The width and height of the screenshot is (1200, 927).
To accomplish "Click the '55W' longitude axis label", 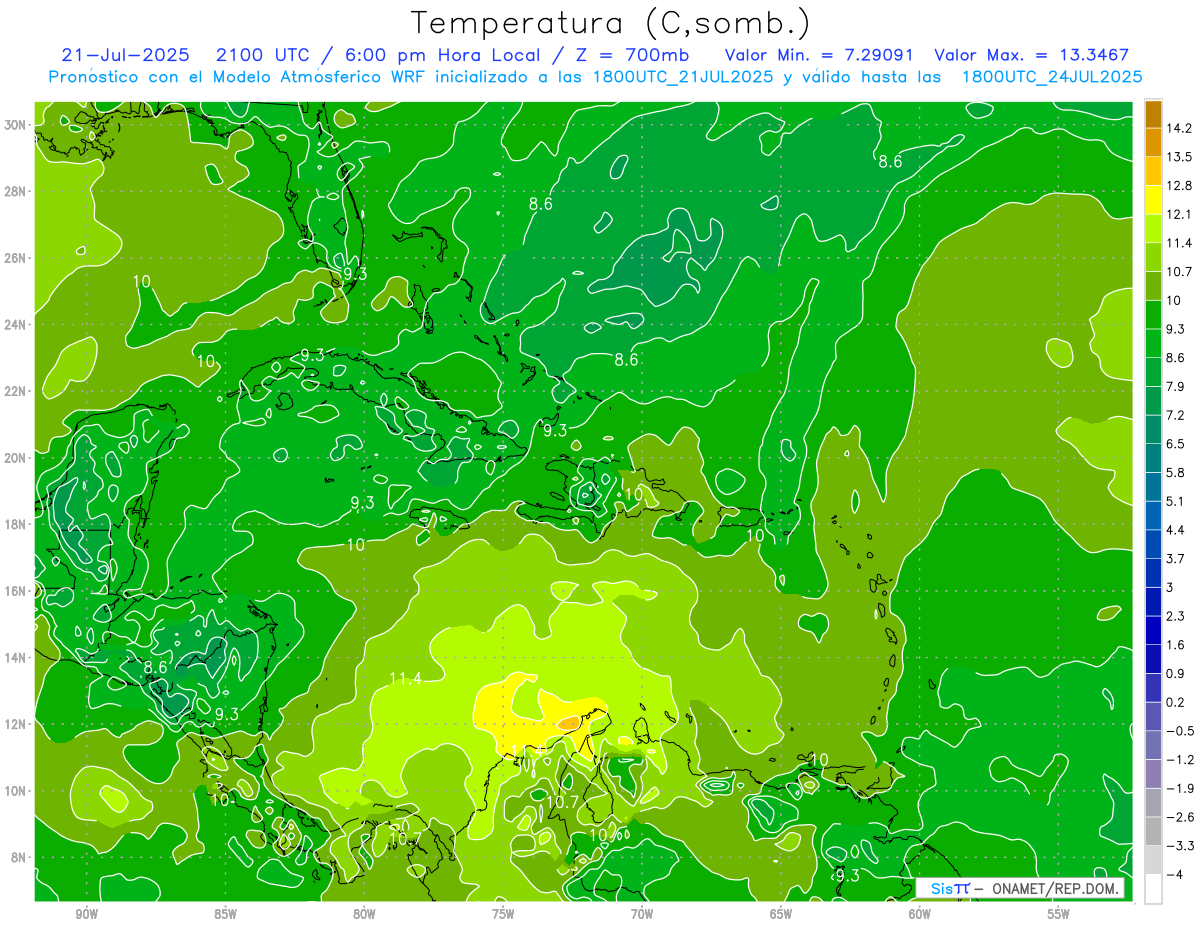I will point(1059,914).
